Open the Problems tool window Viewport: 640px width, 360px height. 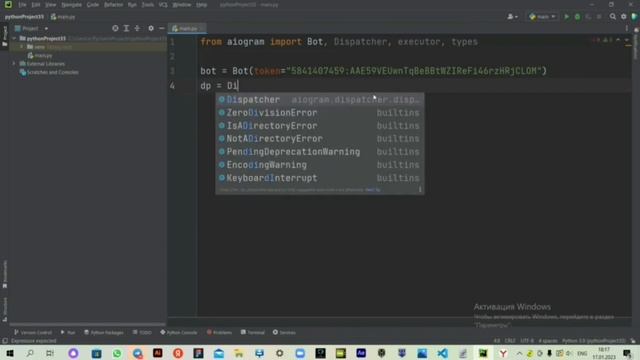point(219,332)
